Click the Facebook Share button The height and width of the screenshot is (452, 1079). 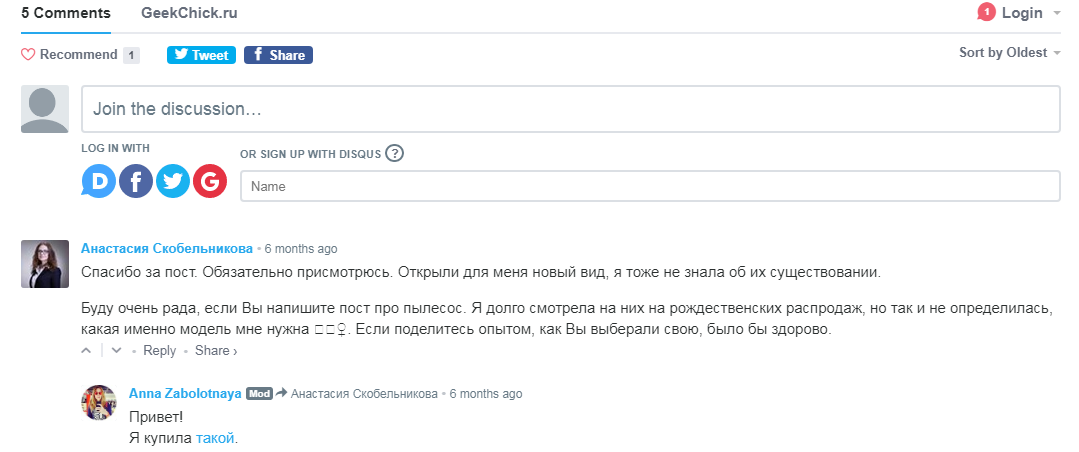(278, 55)
